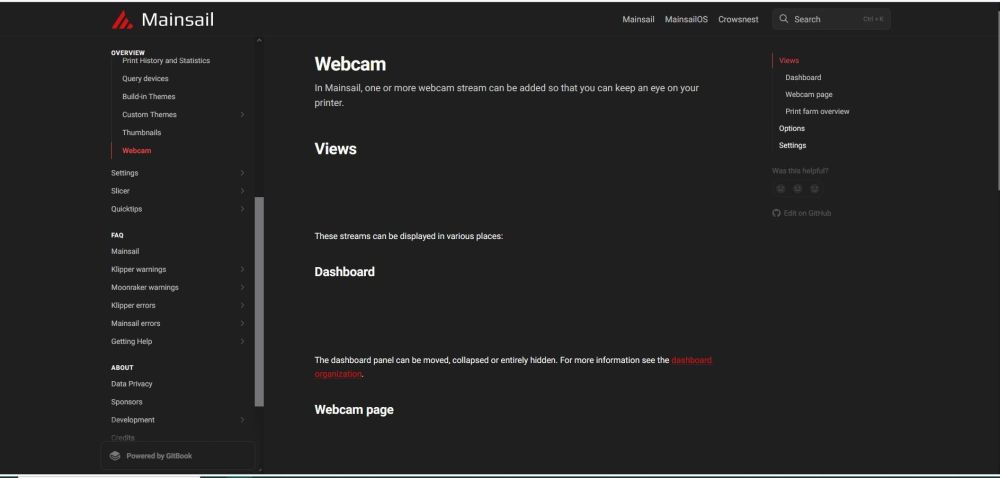1000x478 pixels.
Task: Open the Query devices page
Action: 145,78
